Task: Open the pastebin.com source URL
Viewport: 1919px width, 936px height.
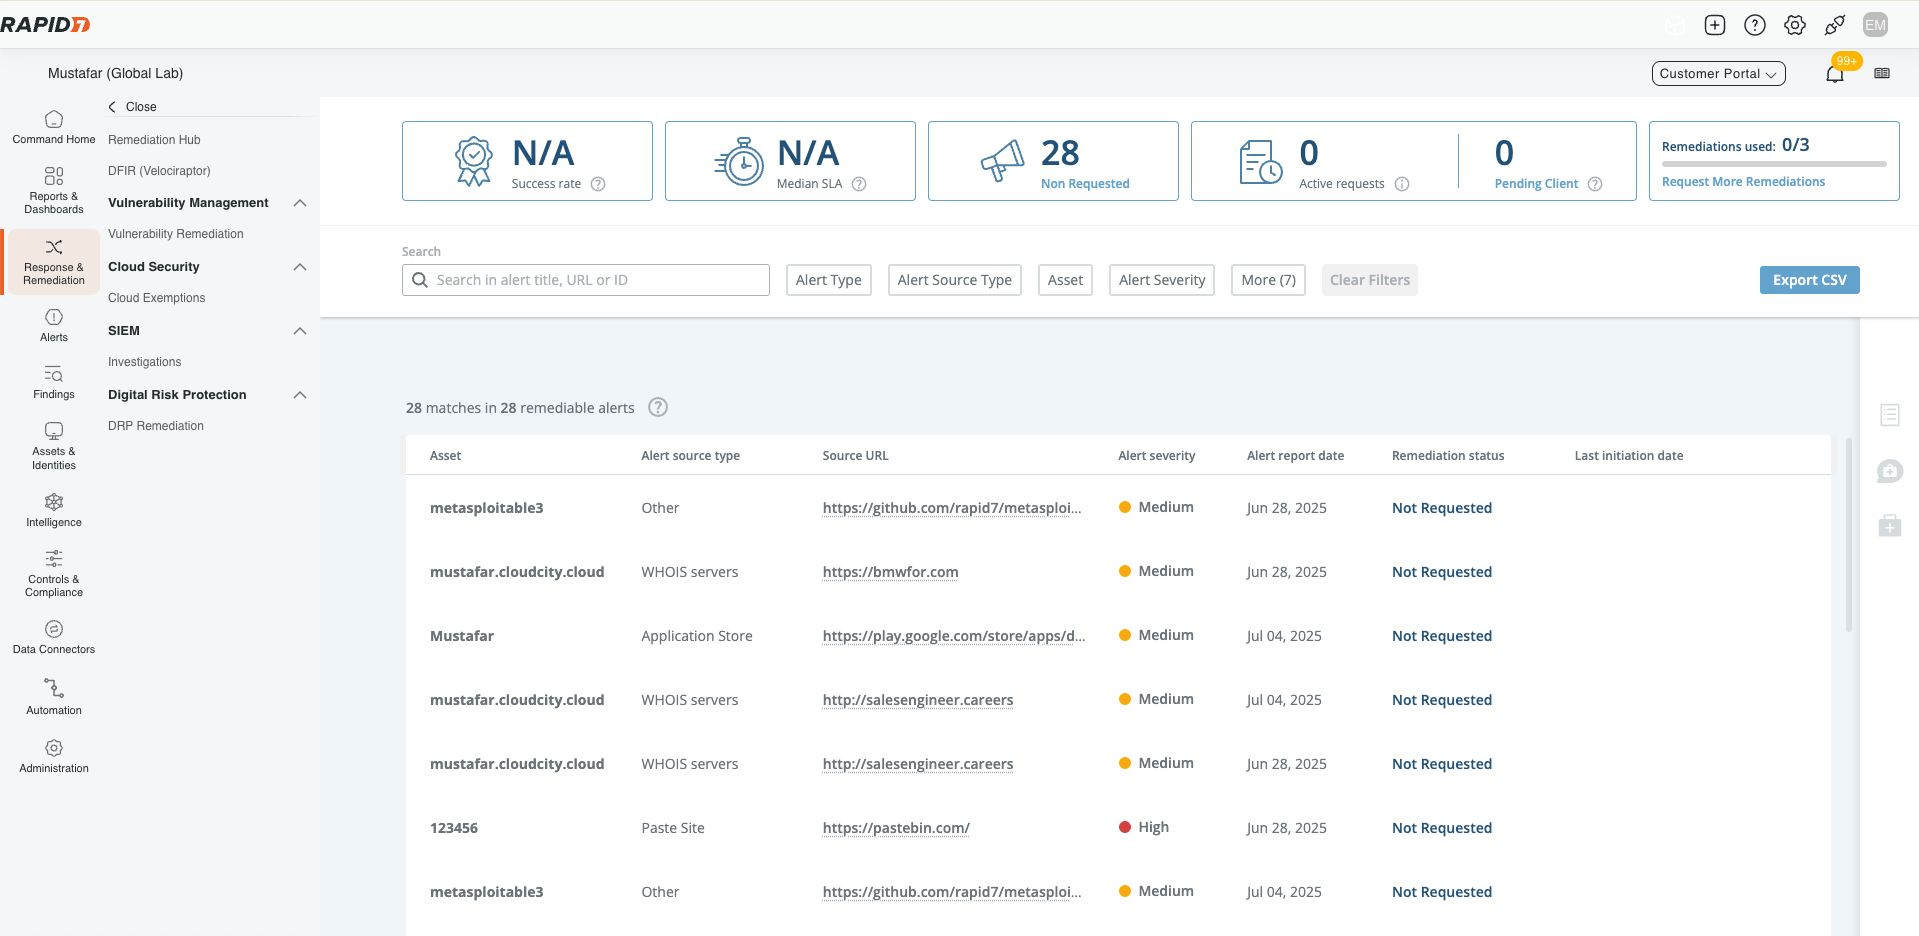Action: coord(895,828)
